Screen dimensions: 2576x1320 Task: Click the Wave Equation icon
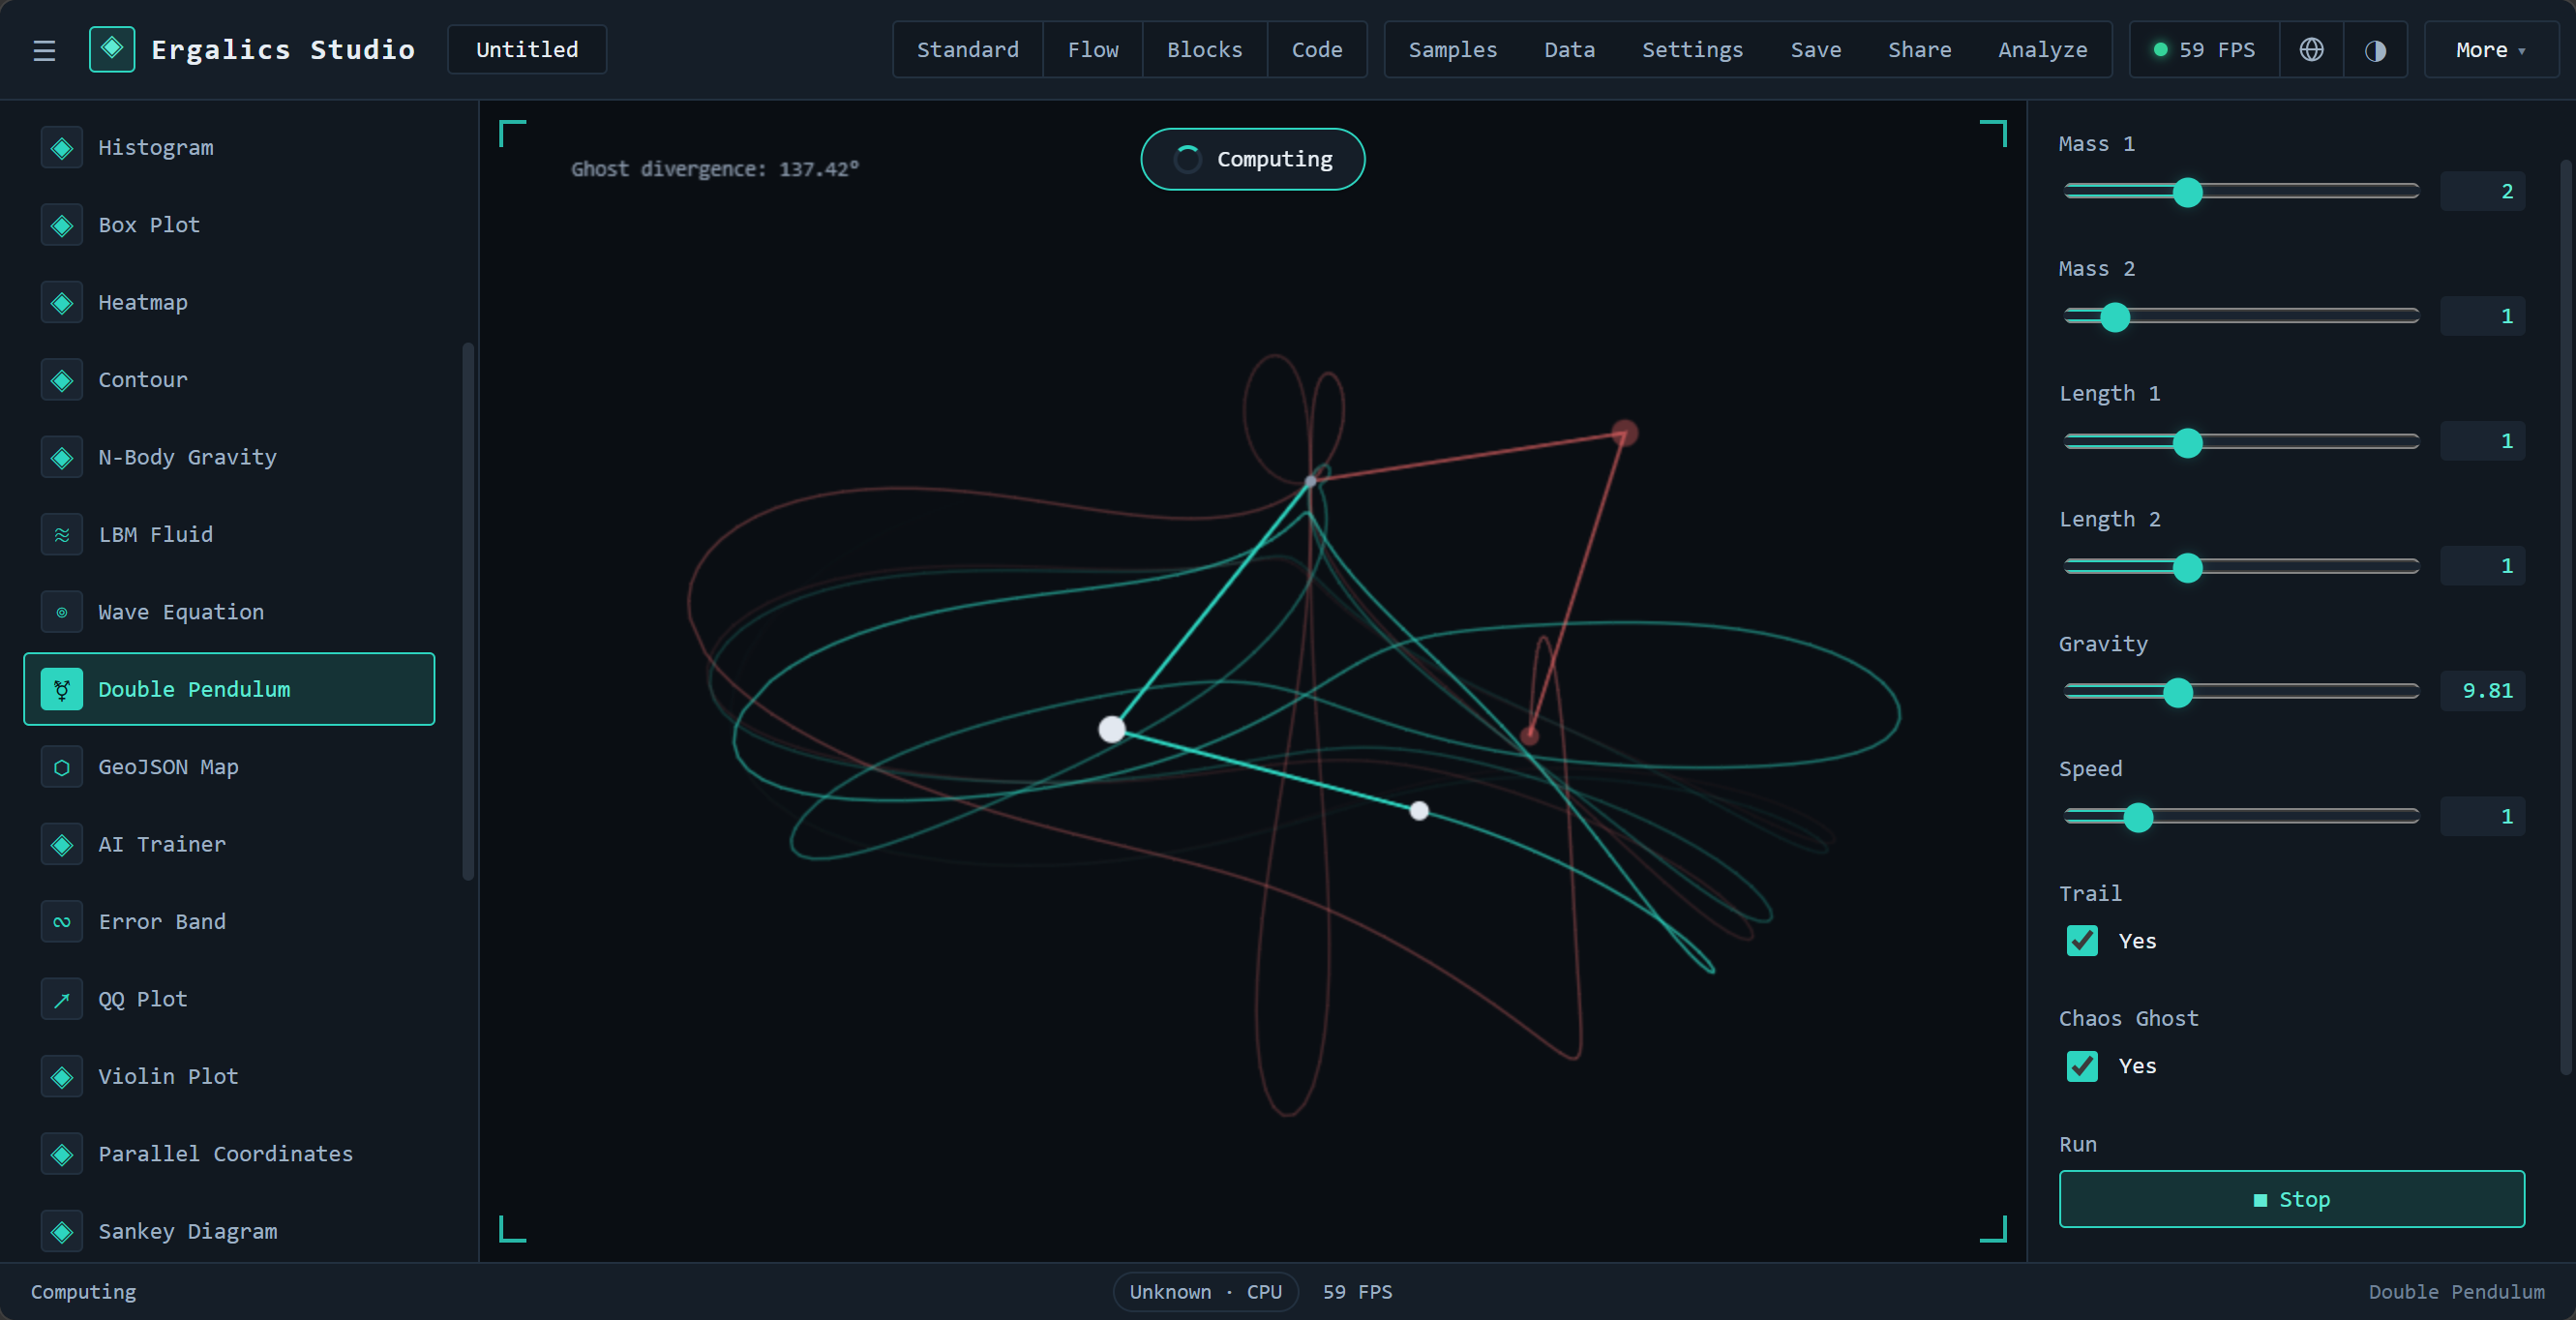62,612
